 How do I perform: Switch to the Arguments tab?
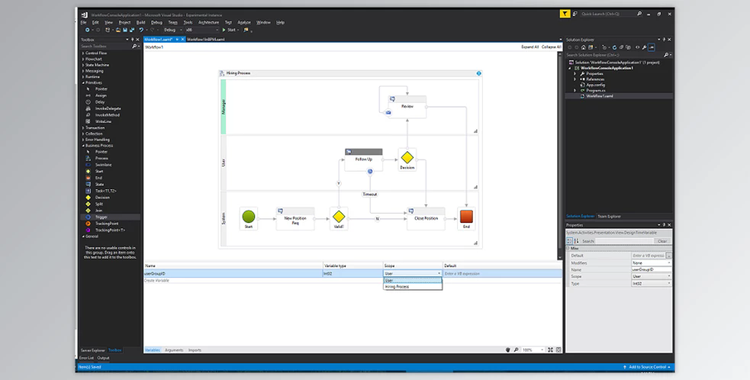(174, 350)
